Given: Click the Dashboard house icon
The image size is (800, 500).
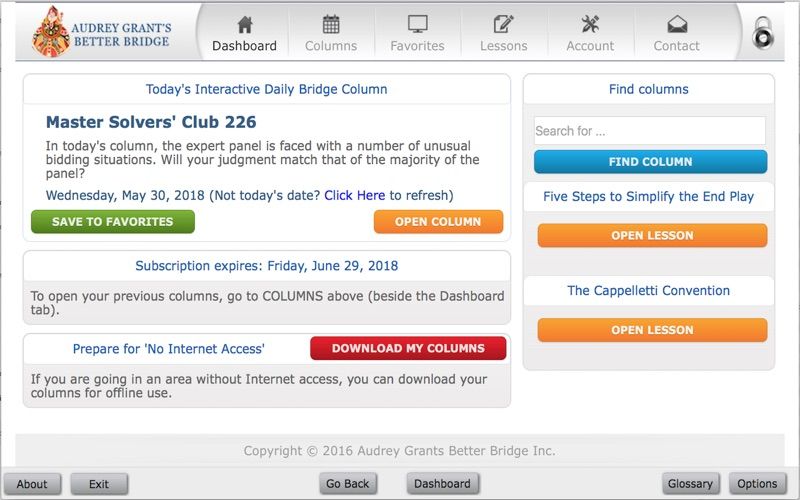Looking at the screenshot, I should coord(244,24).
